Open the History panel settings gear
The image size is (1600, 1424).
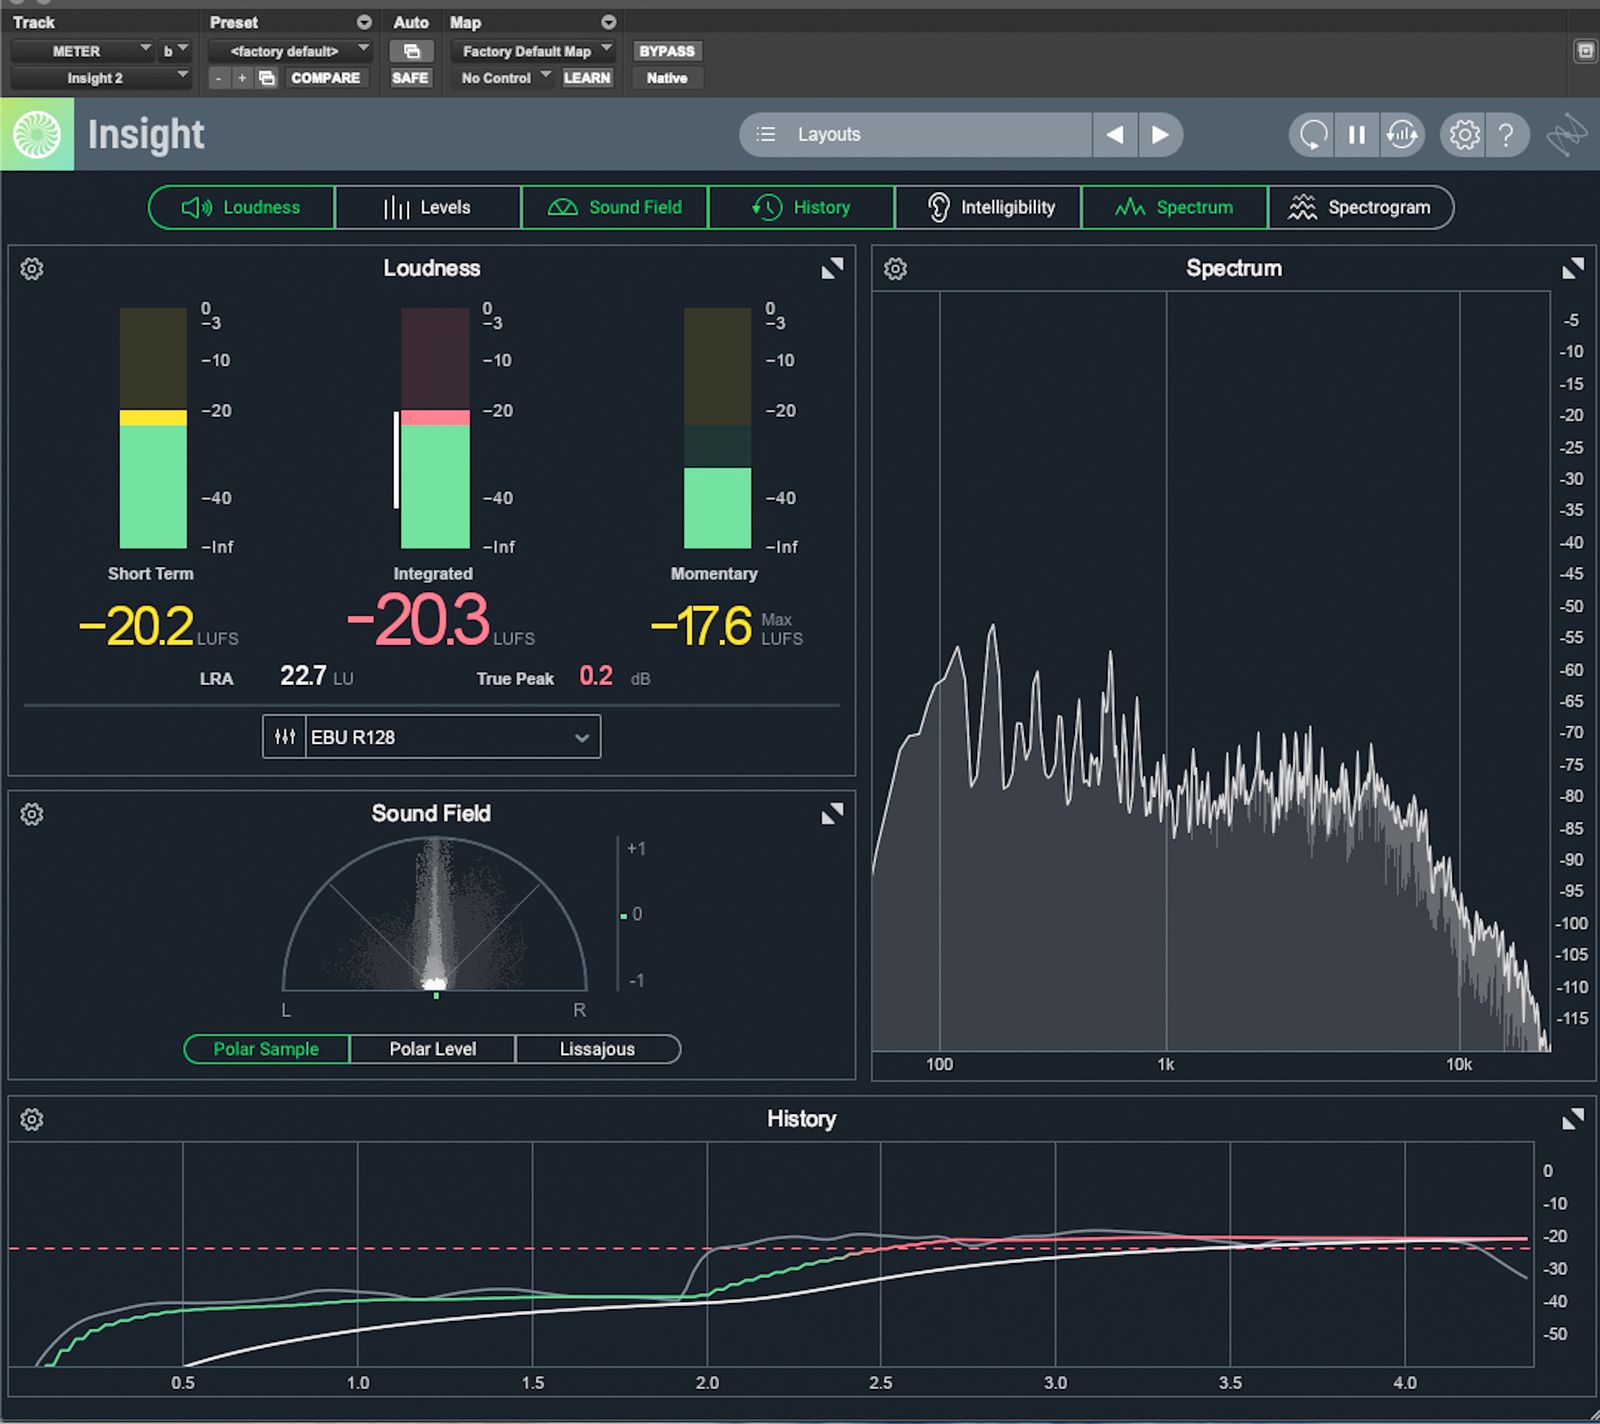point(32,1119)
